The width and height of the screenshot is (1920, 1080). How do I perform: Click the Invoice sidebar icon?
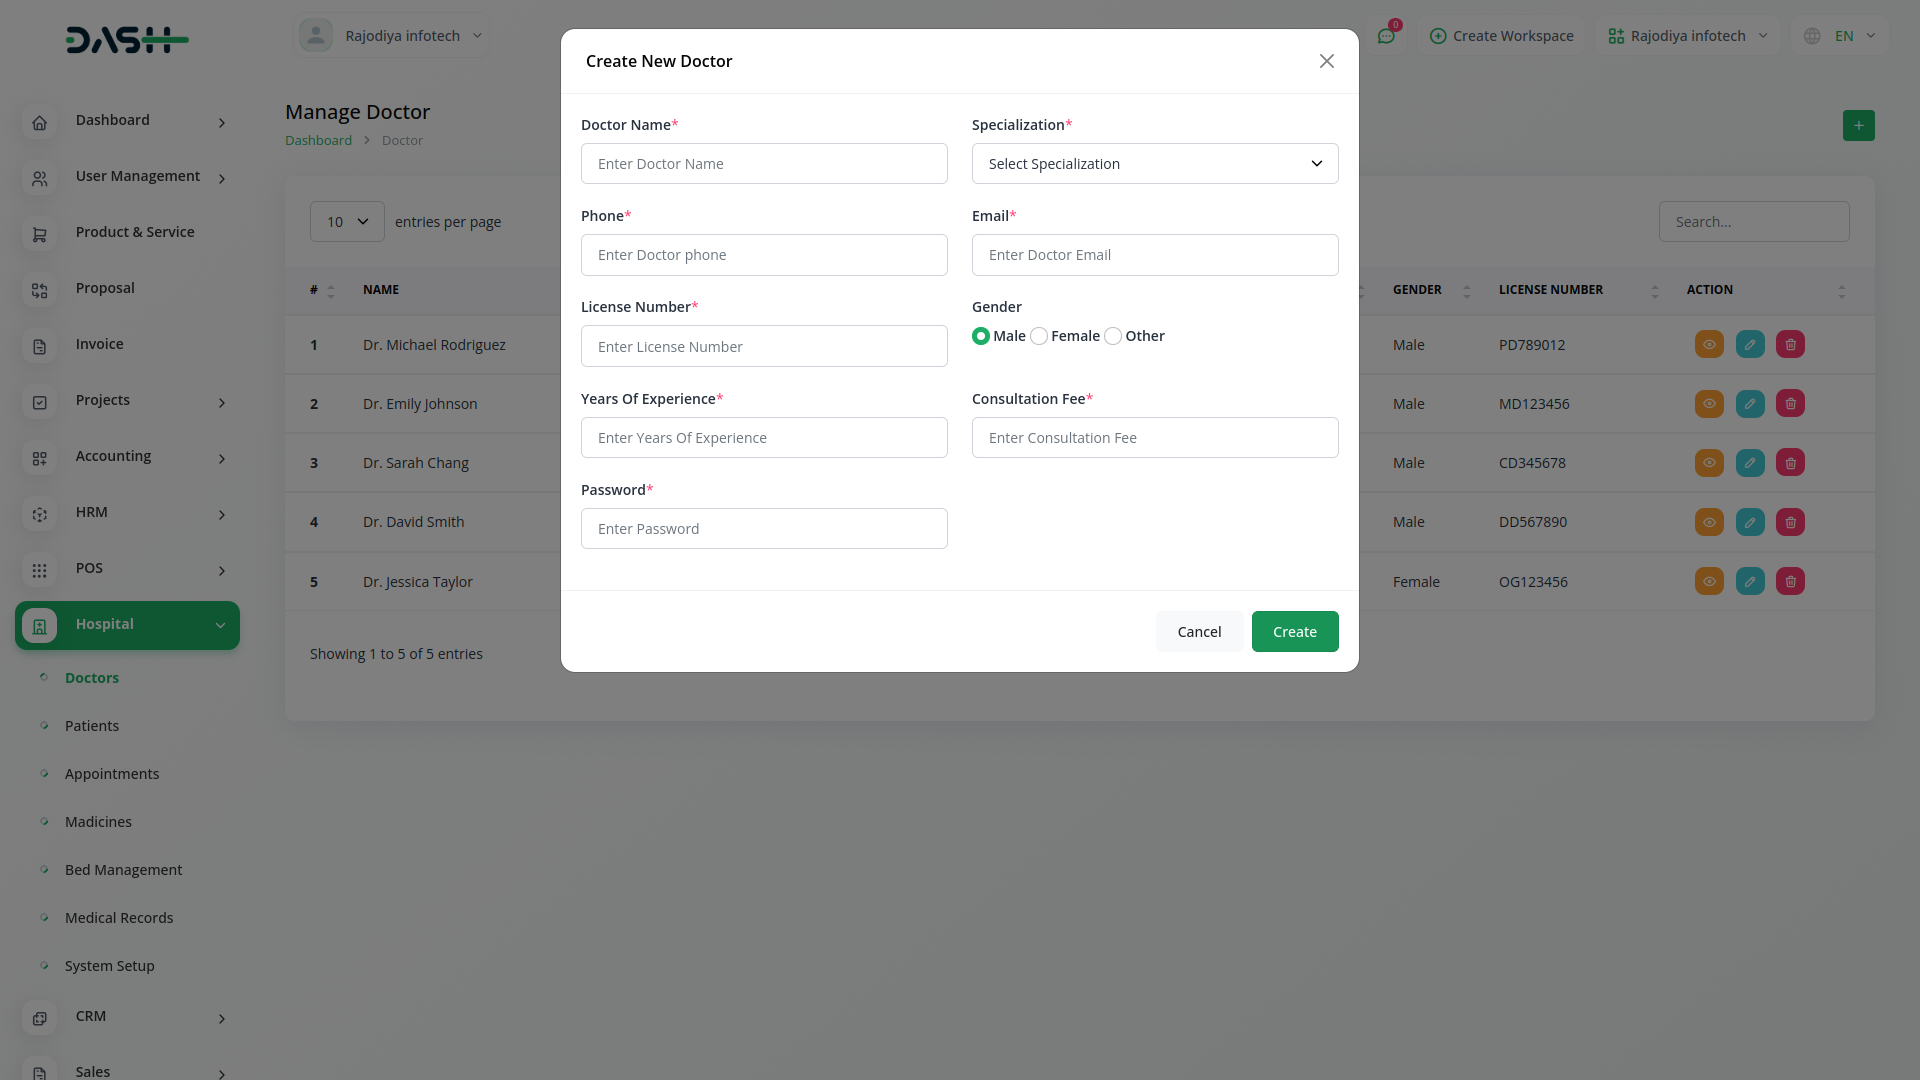pos(40,346)
